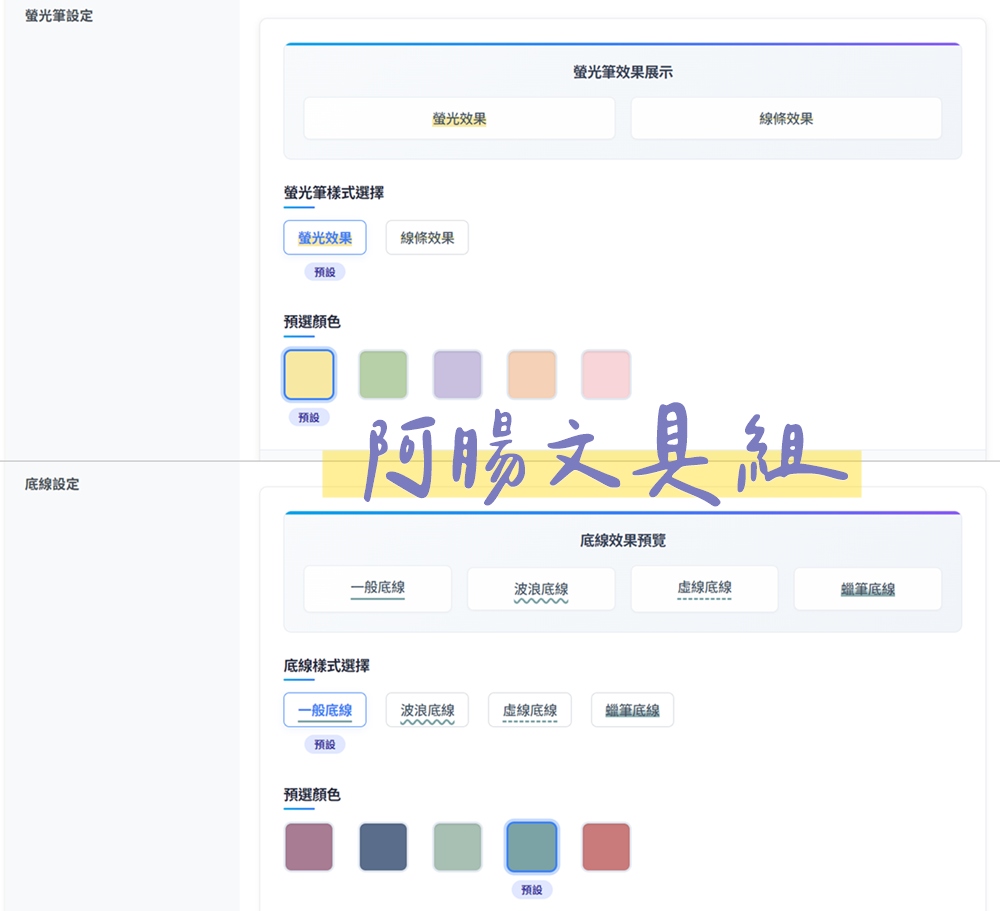Viewport: 1000px width, 911px height.
Task: Choose the orange highlighter color
Action: [x=531, y=374]
